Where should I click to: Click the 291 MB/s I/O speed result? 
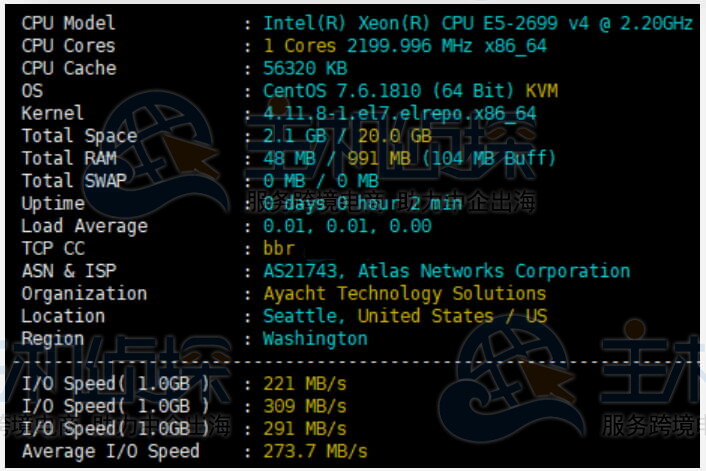click(305, 428)
